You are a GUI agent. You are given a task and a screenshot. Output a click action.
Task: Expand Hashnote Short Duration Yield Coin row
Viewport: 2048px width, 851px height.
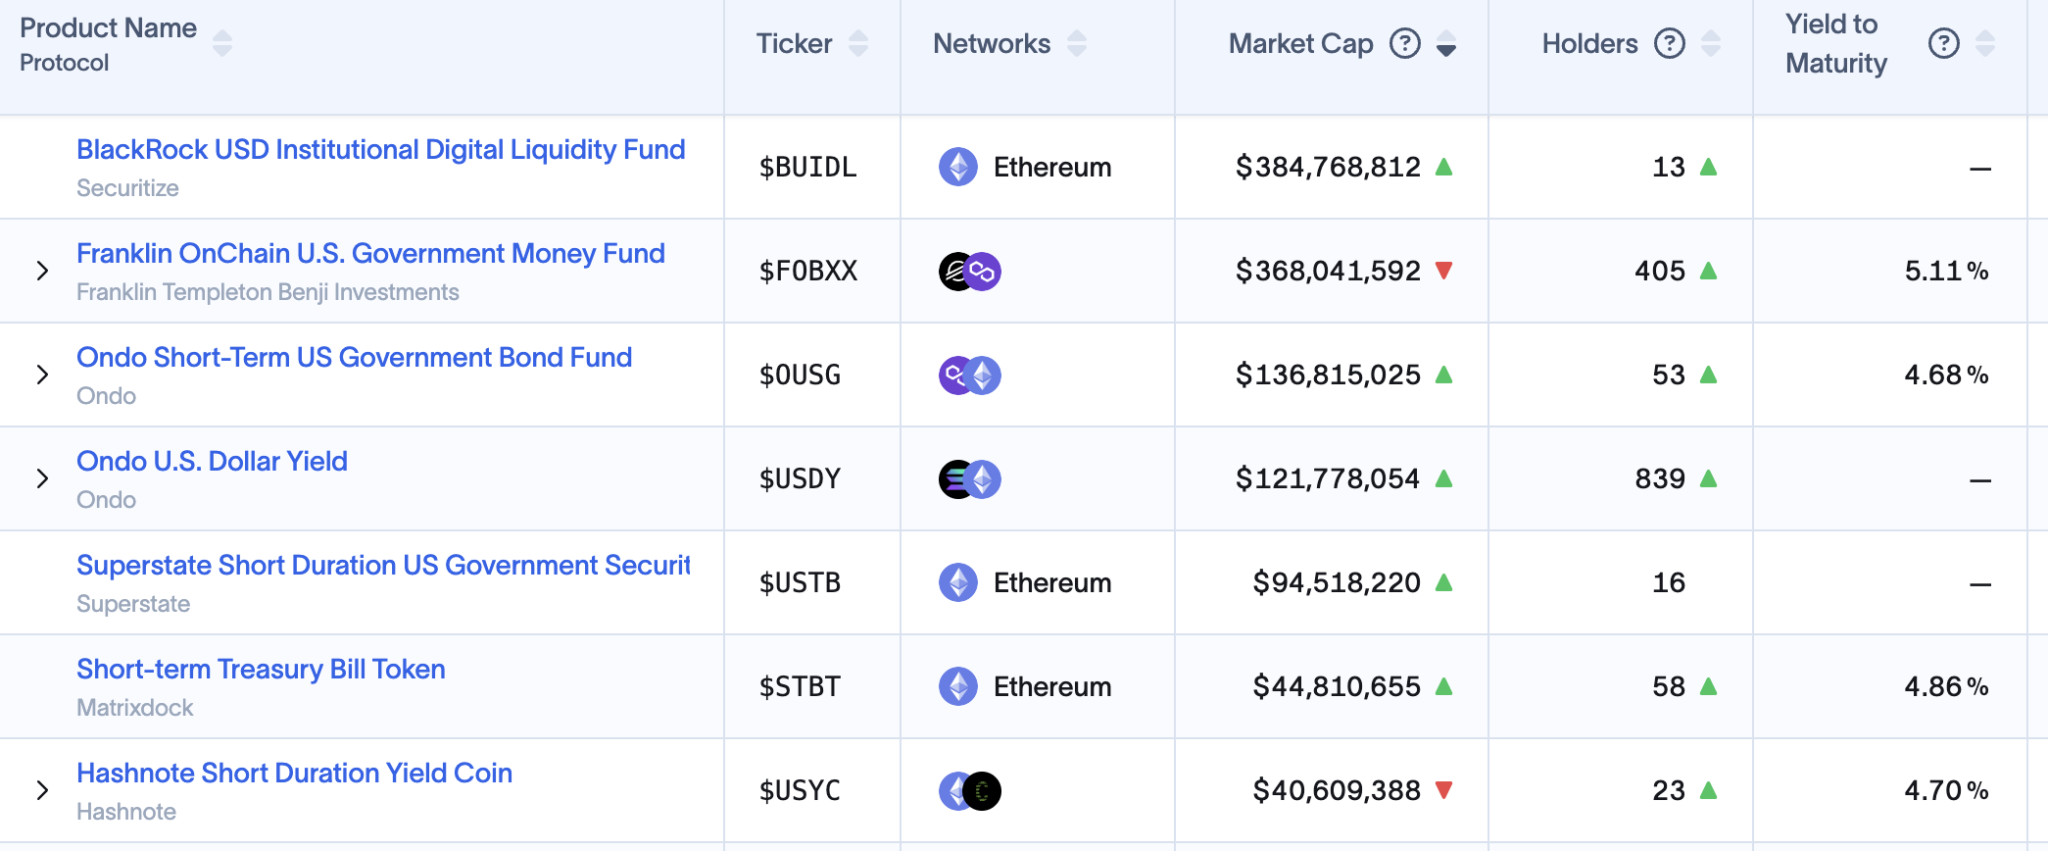click(x=42, y=791)
